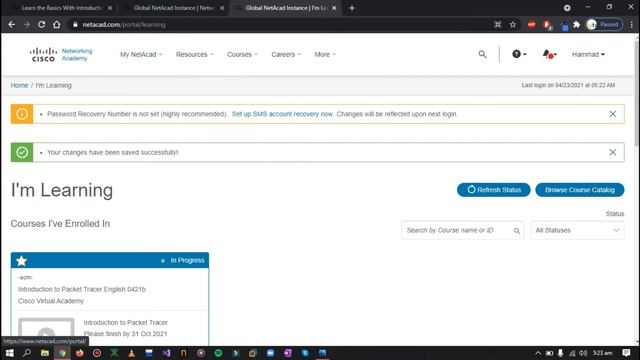Click the browser home icon
Screen dimensions: 640x360
coord(57,24)
